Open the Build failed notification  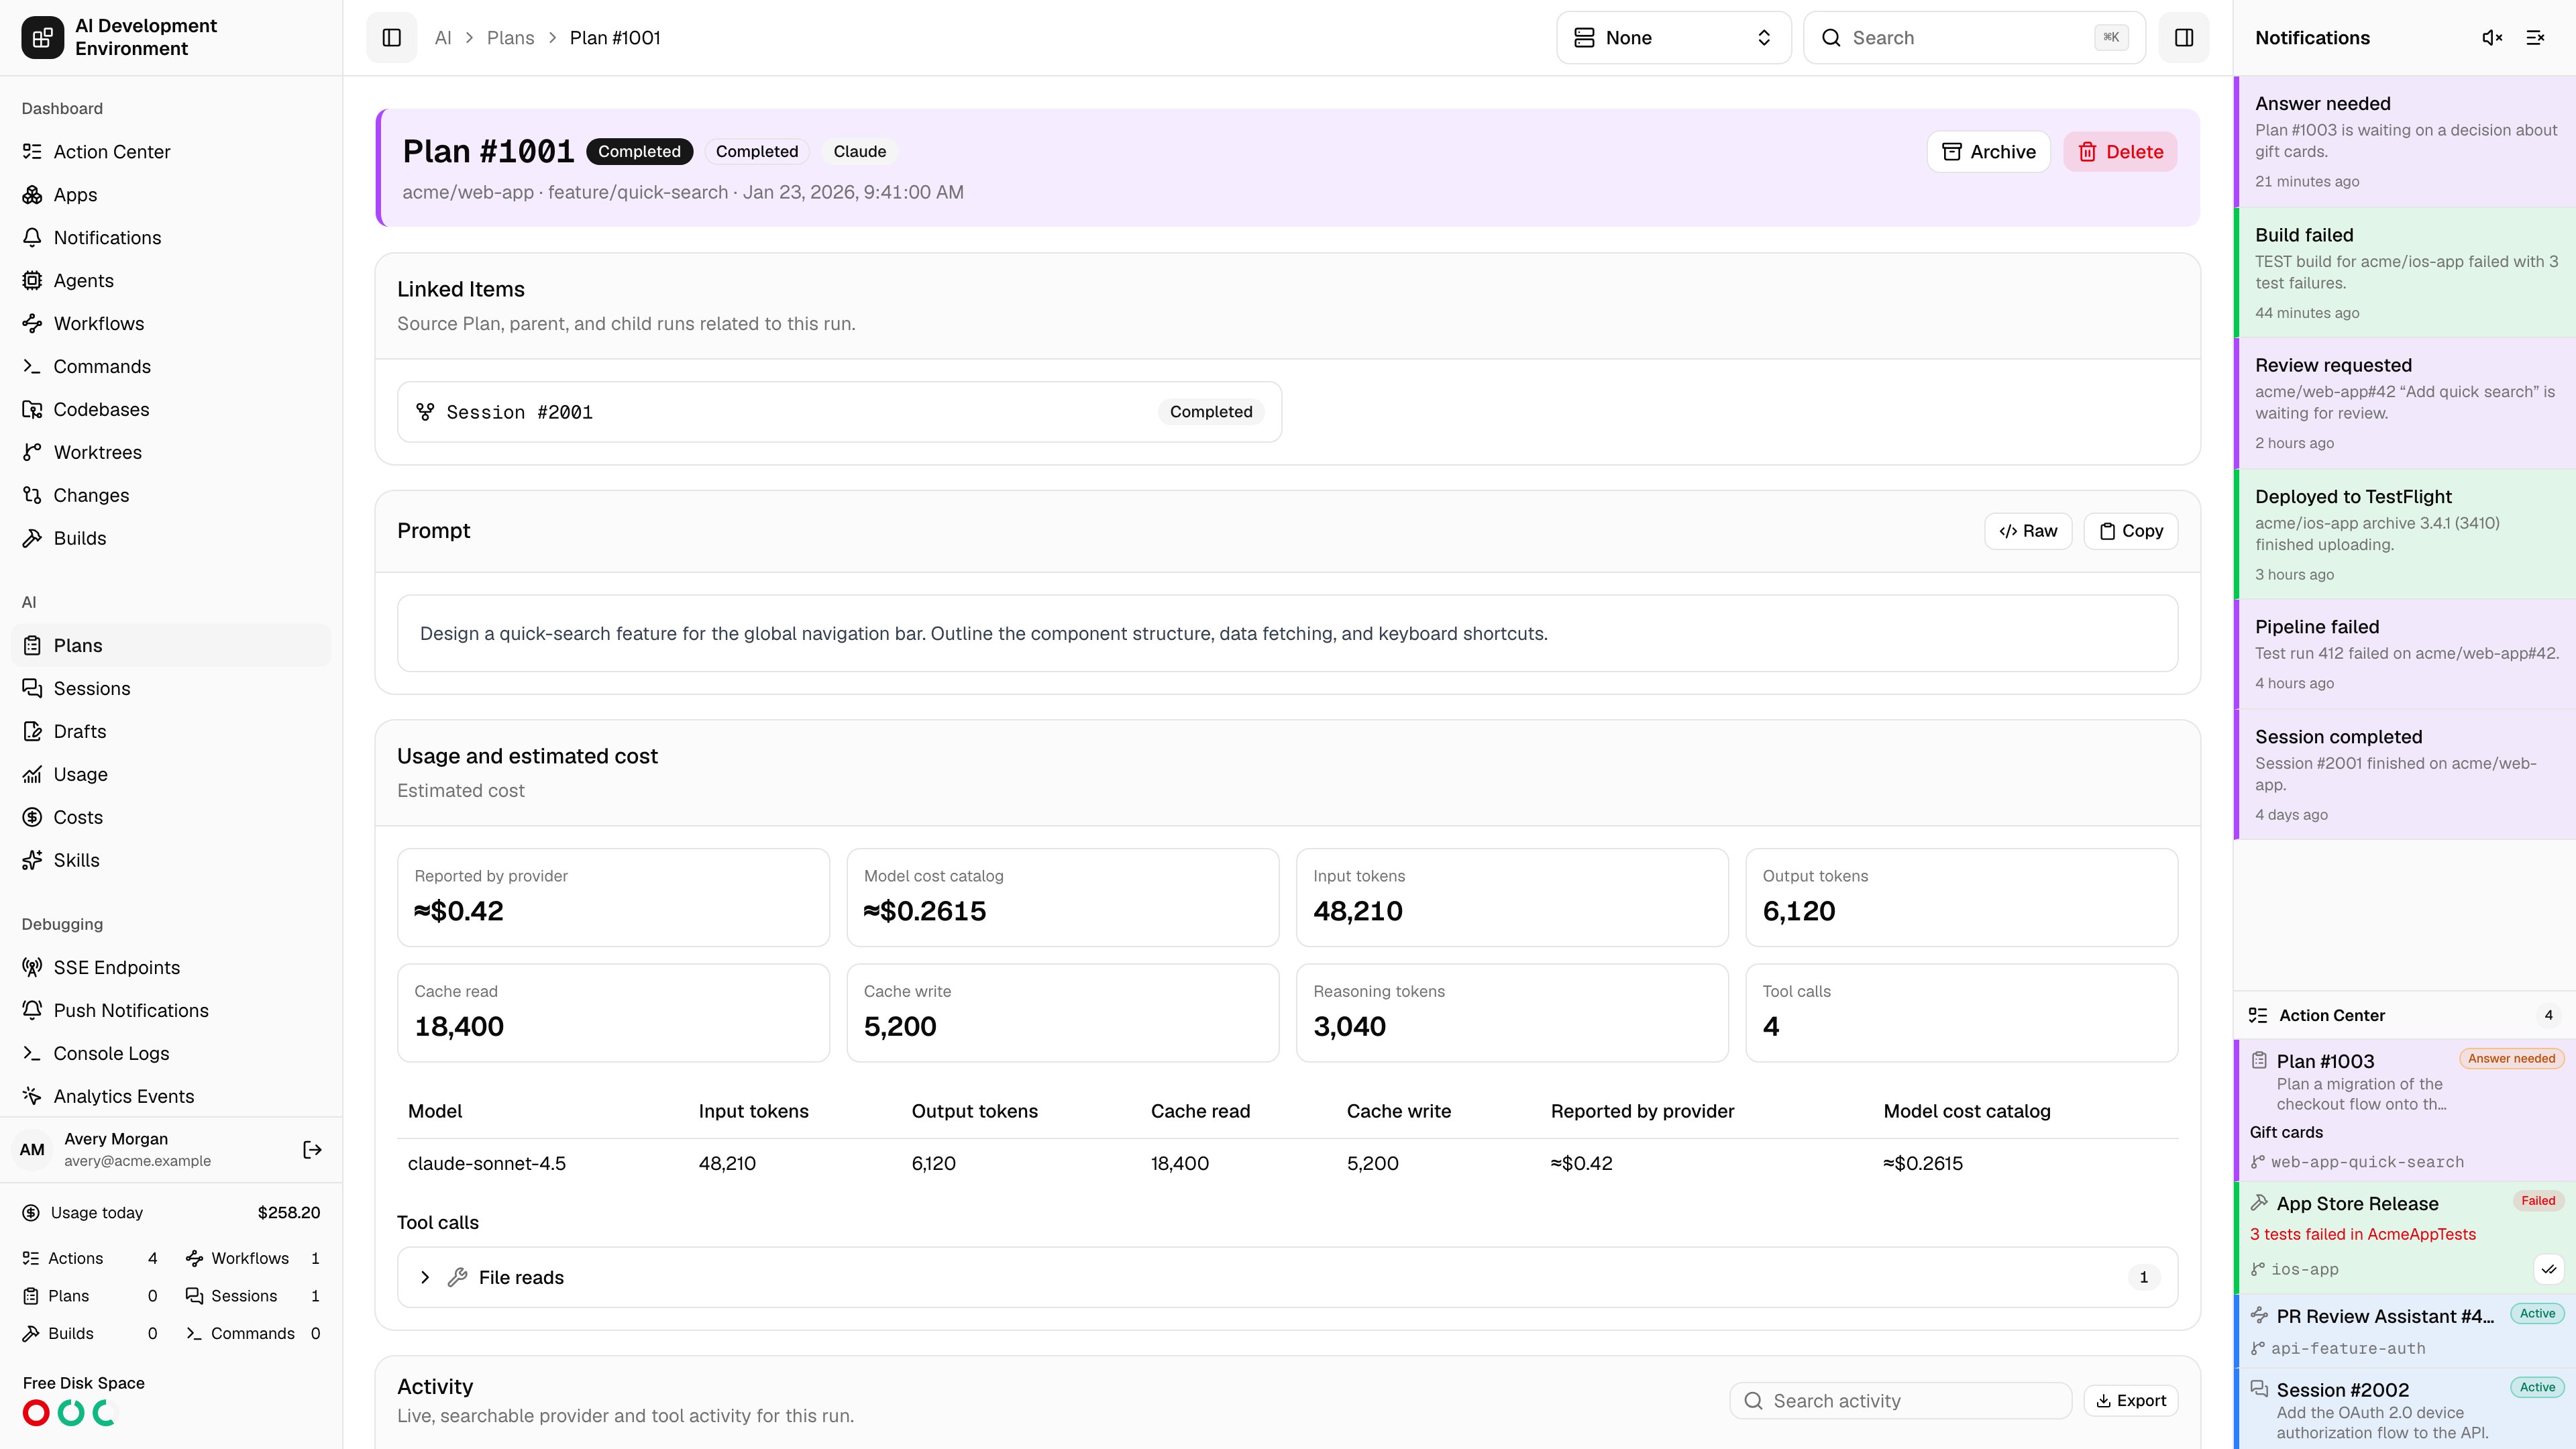(2405, 273)
